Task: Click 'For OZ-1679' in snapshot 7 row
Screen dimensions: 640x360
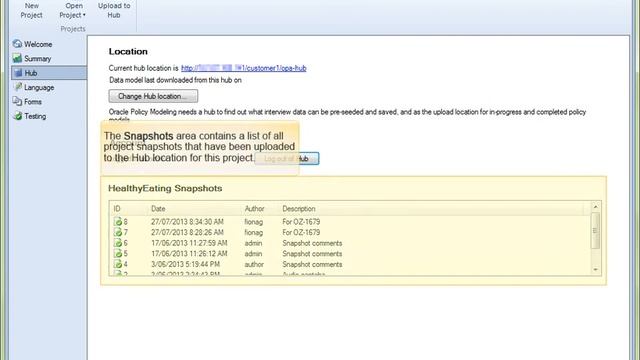Action: [x=301, y=232]
